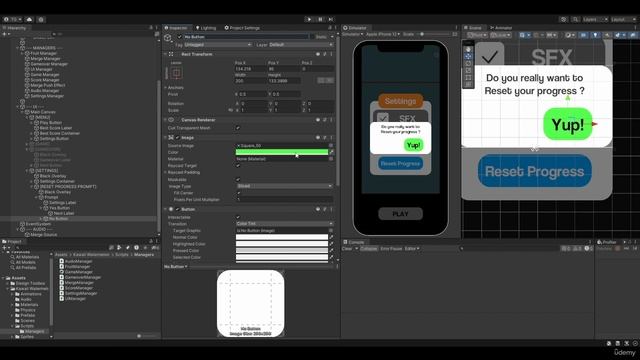Screen dimensions: 640x360
Task: Select the GameManager script asset
Action: coord(76,272)
